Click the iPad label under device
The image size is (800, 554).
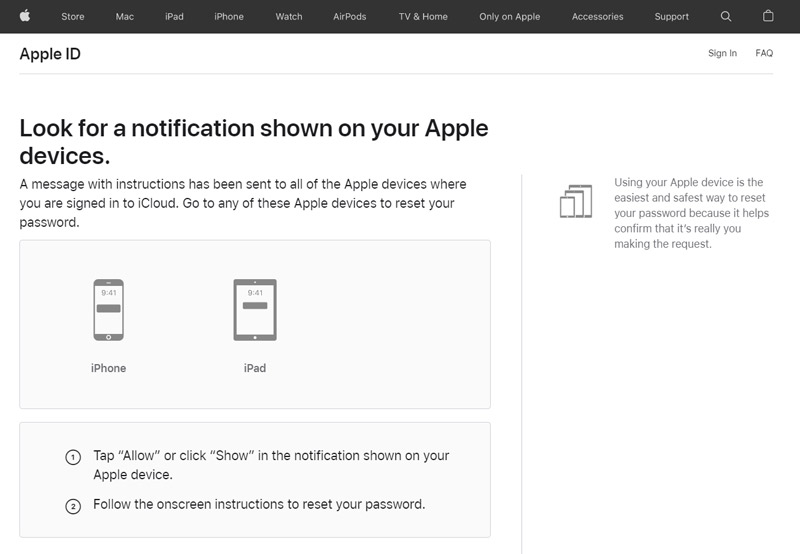255,368
